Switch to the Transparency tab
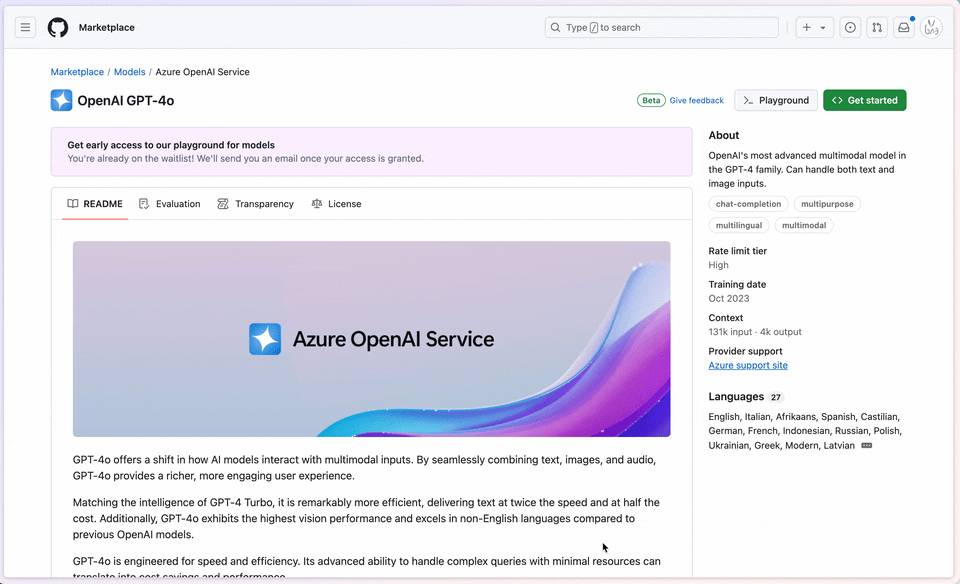The width and height of the screenshot is (960, 584). [255, 204]
